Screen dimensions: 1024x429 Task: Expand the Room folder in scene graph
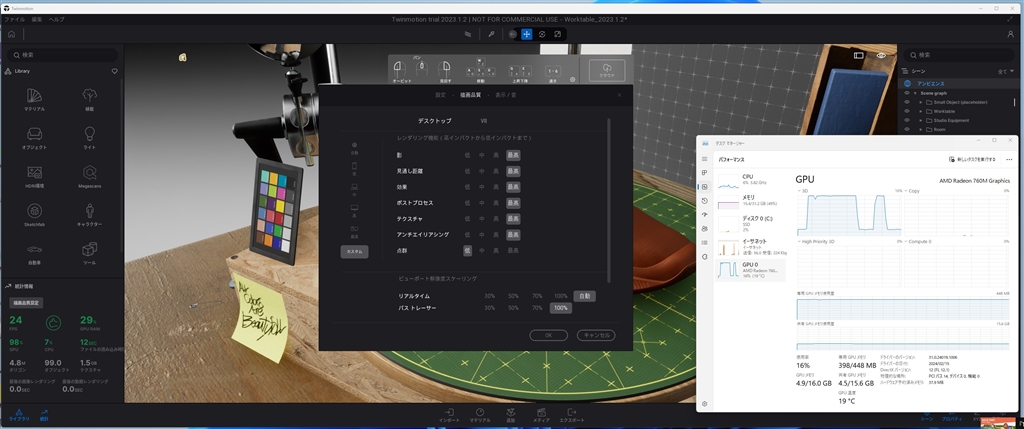pos(921,129)
